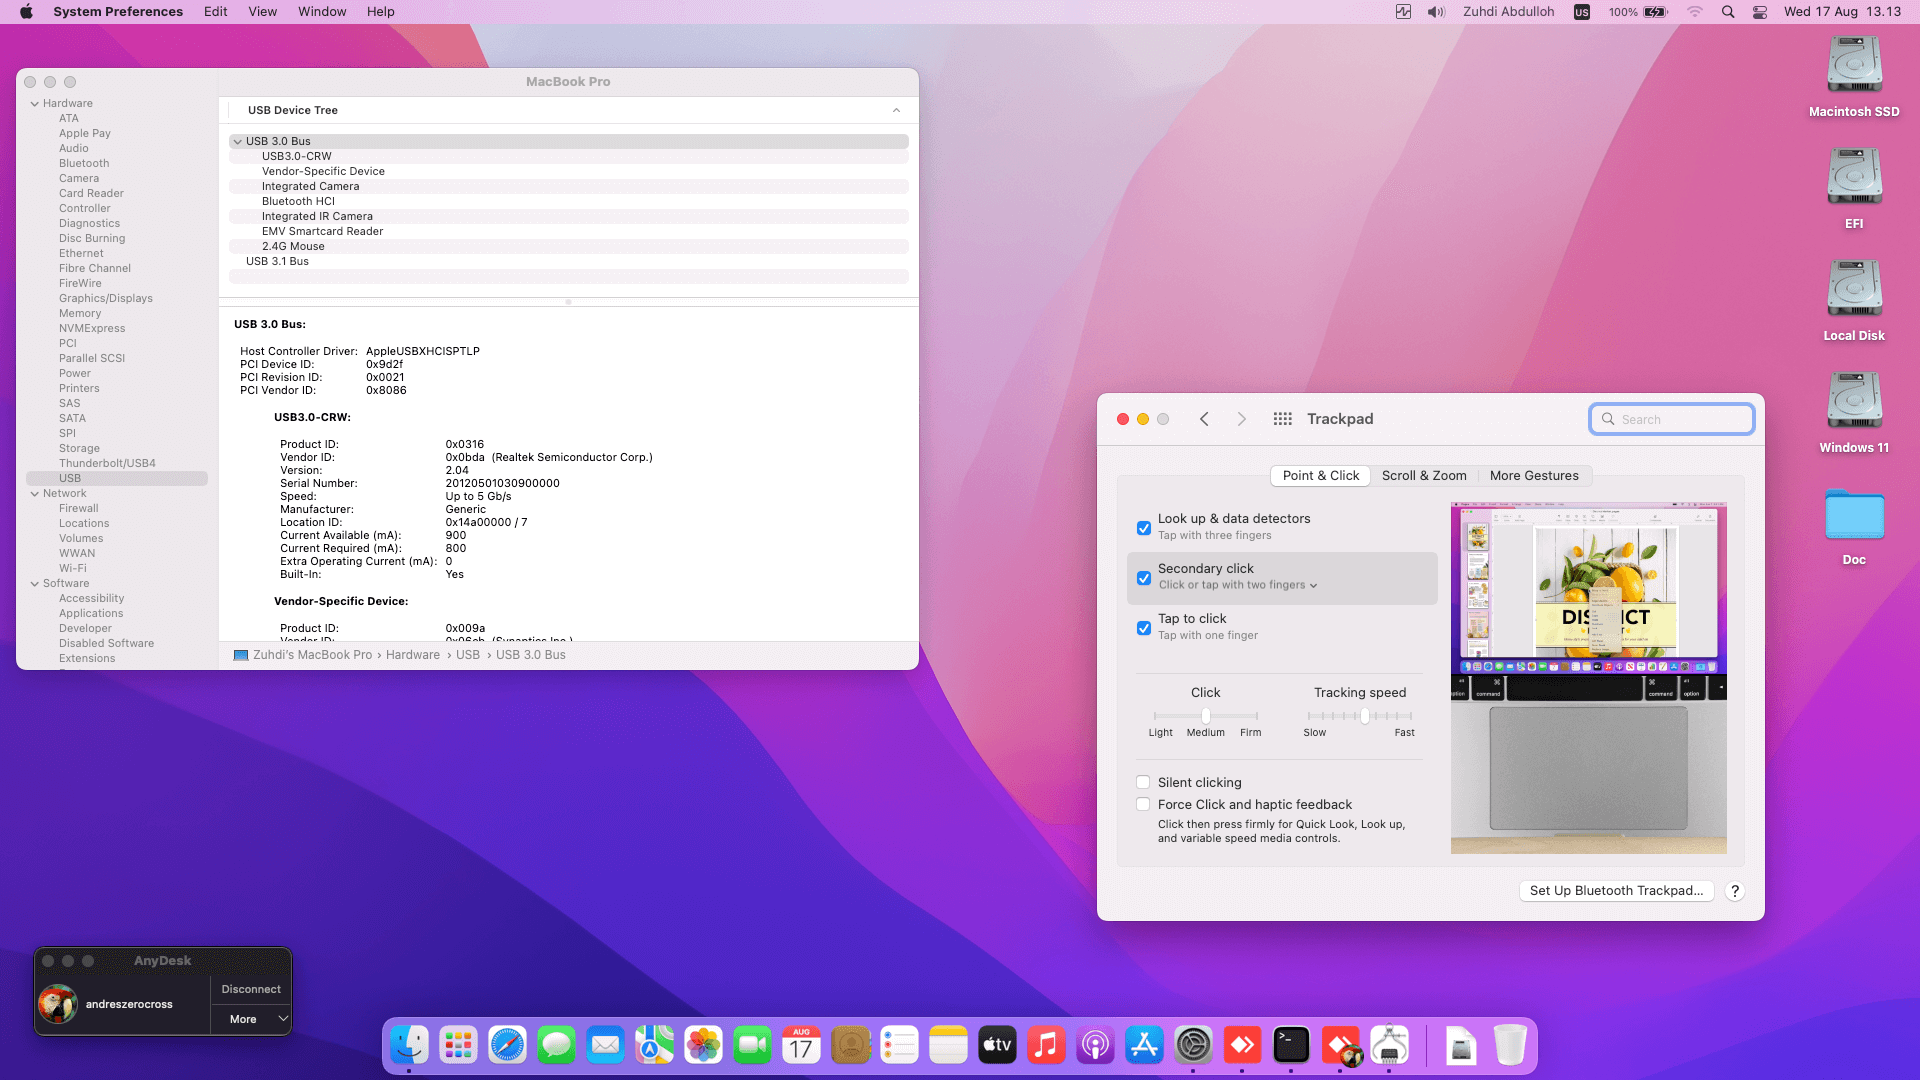Open the Macintosh SSD drive icon

[1854, 66]
